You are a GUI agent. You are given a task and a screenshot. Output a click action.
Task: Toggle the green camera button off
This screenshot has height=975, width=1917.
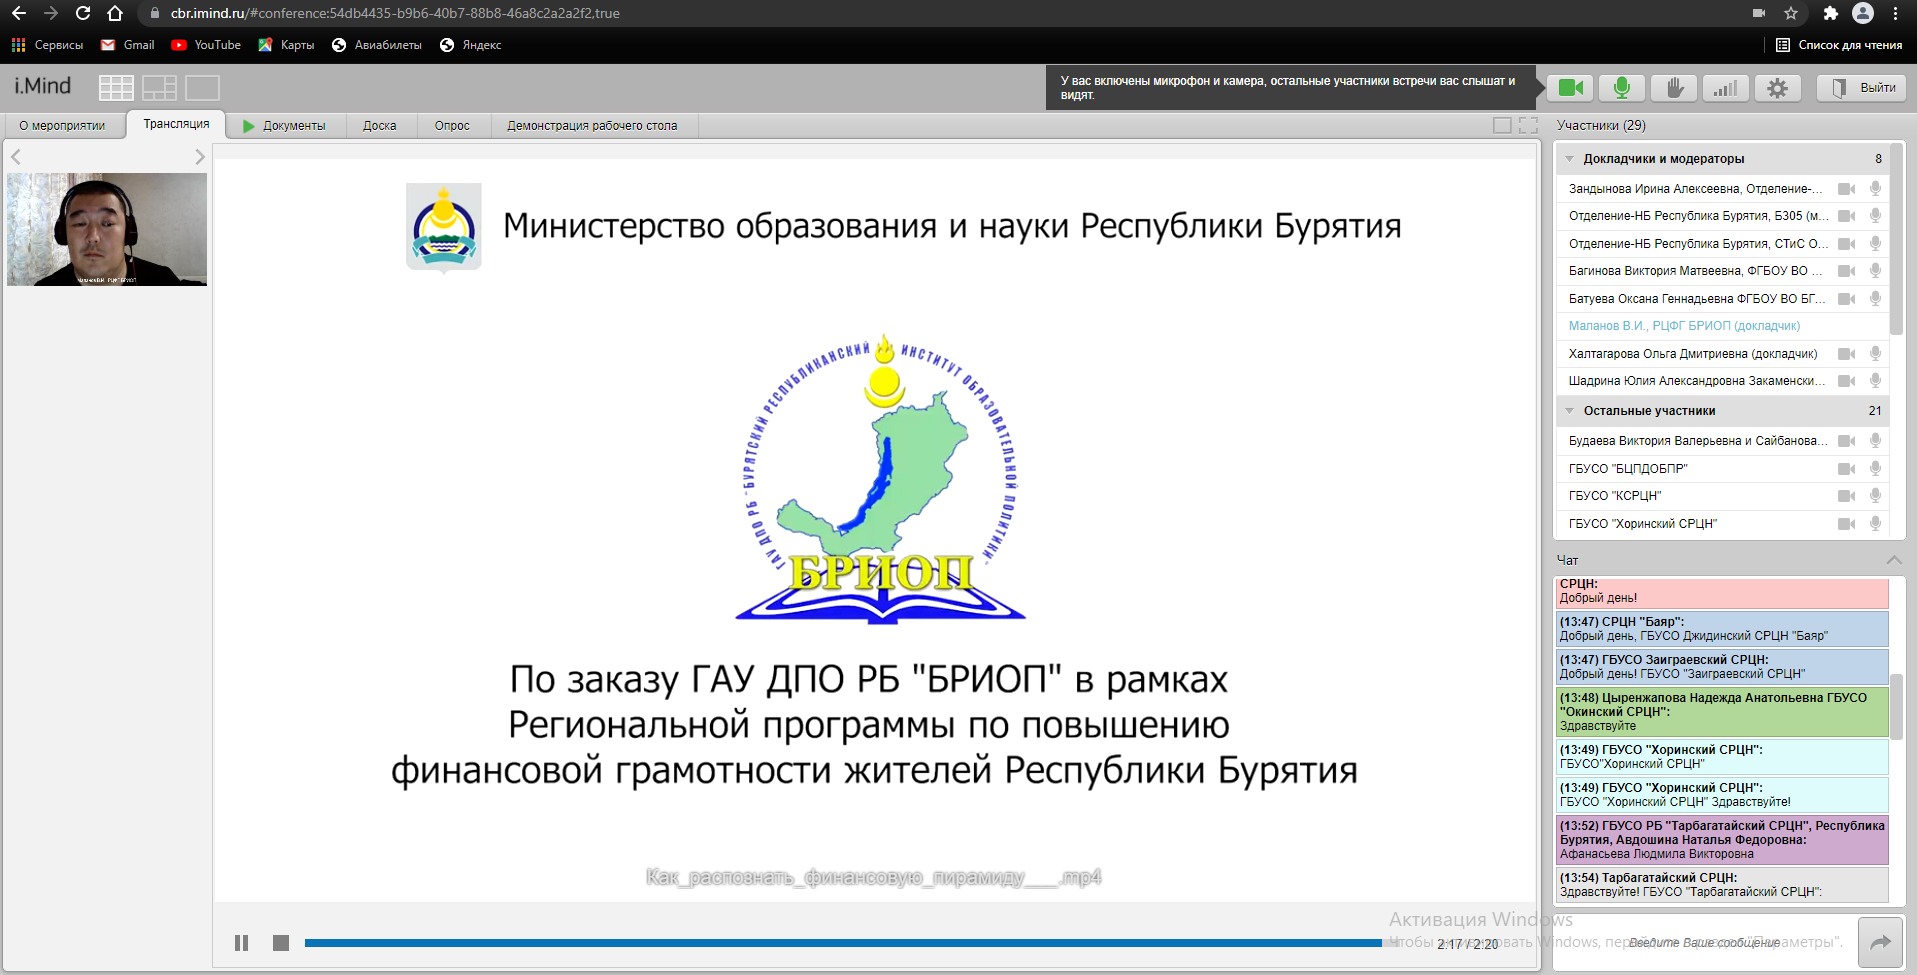(x=1570, y=88)
